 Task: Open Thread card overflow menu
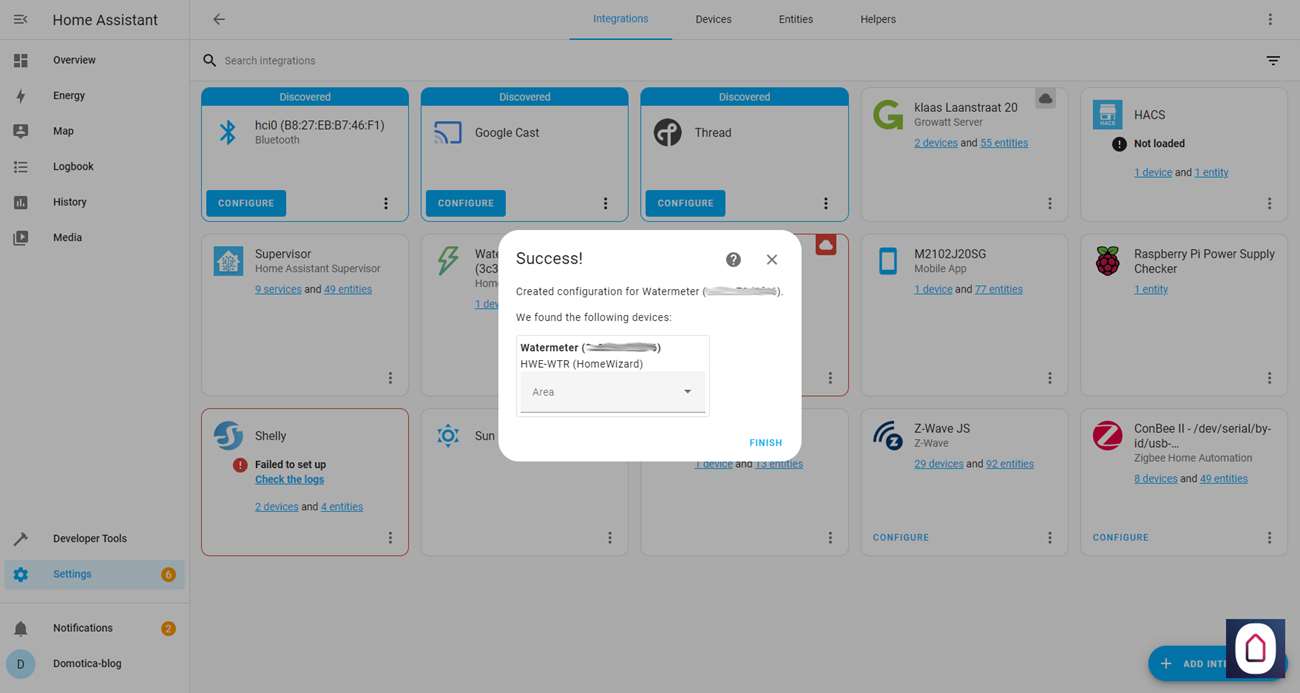coord(826,203)
